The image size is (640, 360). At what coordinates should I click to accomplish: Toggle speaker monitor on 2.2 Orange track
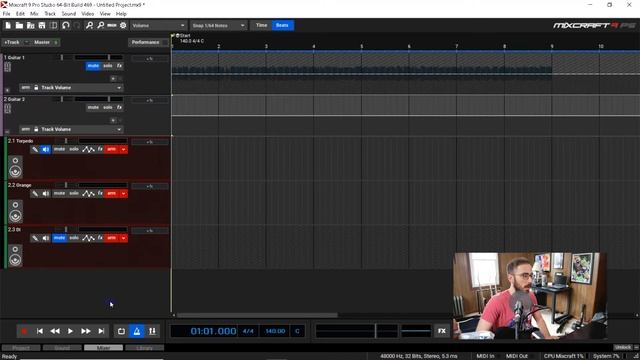pyautogui.click(x=46, y=193)
